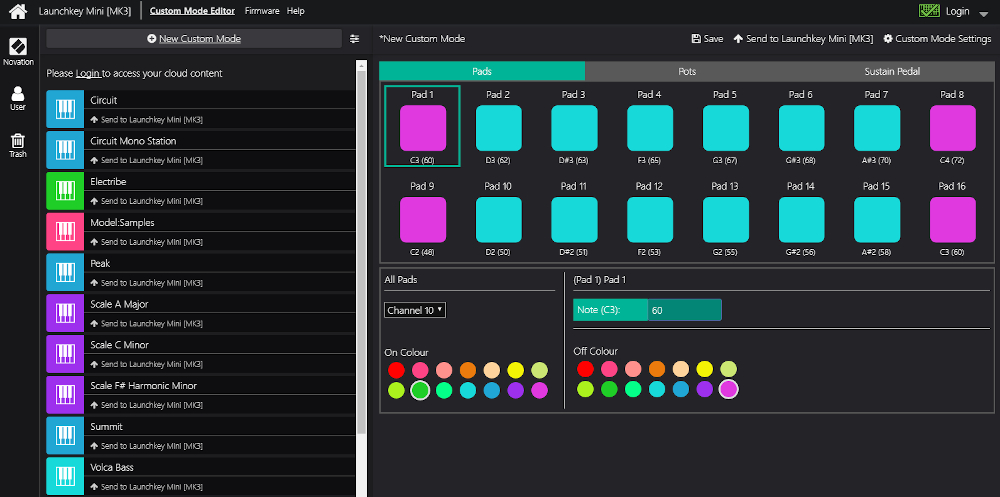Image resolution: width=1000 pixels, height=497 pixels.
Task: Expand the Channel 10 dropdown
Action: point(415,311)
